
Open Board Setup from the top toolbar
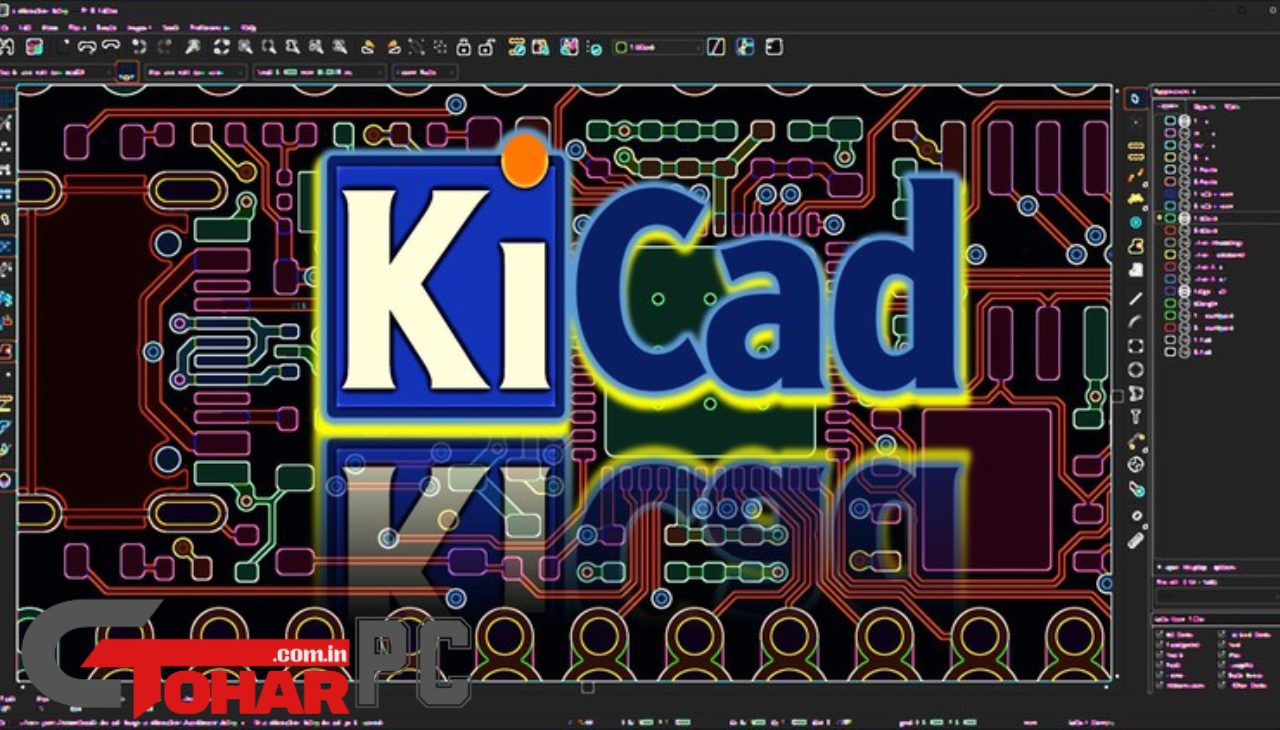pyautogui.click(x=34, y=47)
